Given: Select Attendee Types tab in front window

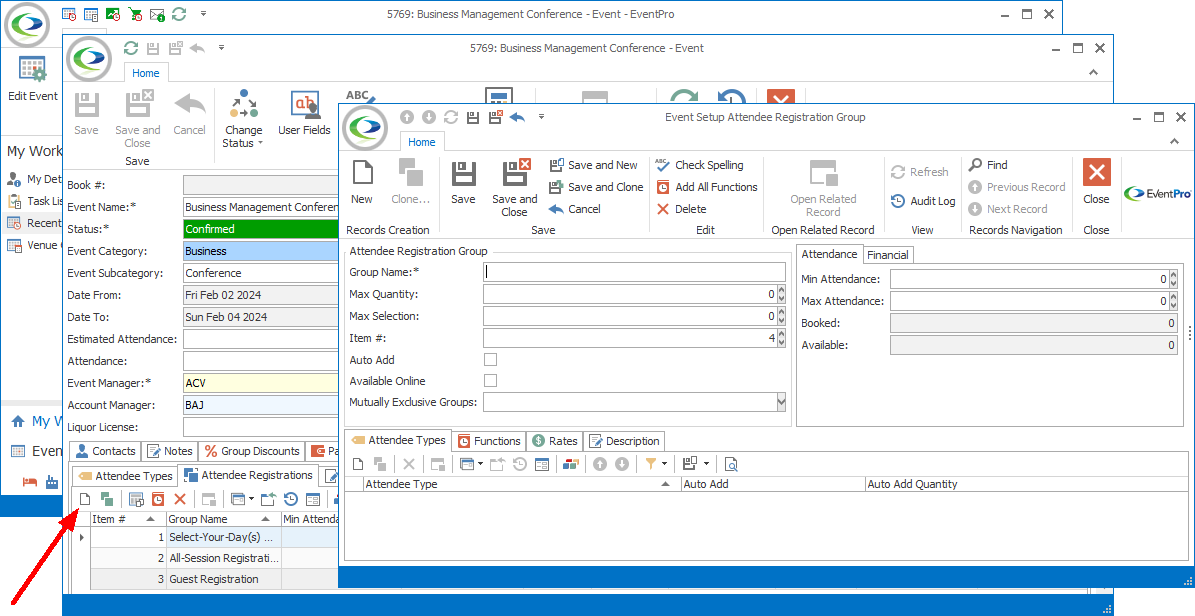Looking at the screenshot, I should [x=398, y=440].
